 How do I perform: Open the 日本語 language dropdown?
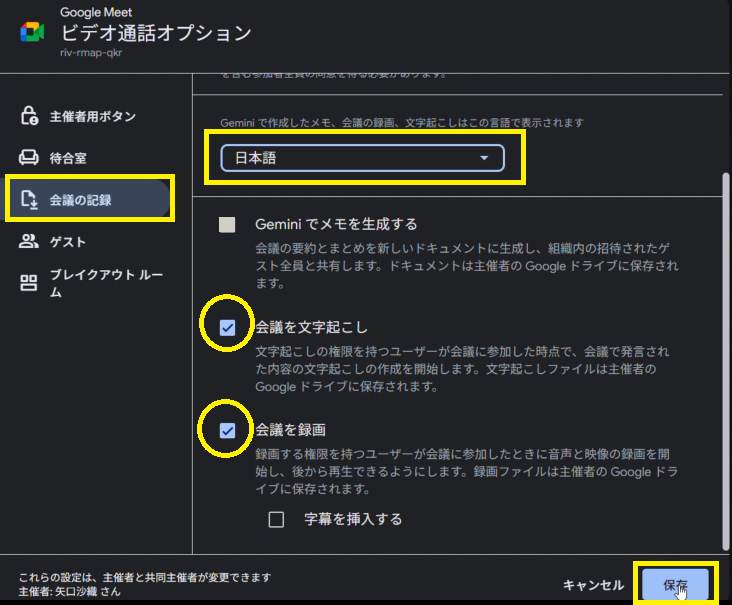(x=362, y=158)
